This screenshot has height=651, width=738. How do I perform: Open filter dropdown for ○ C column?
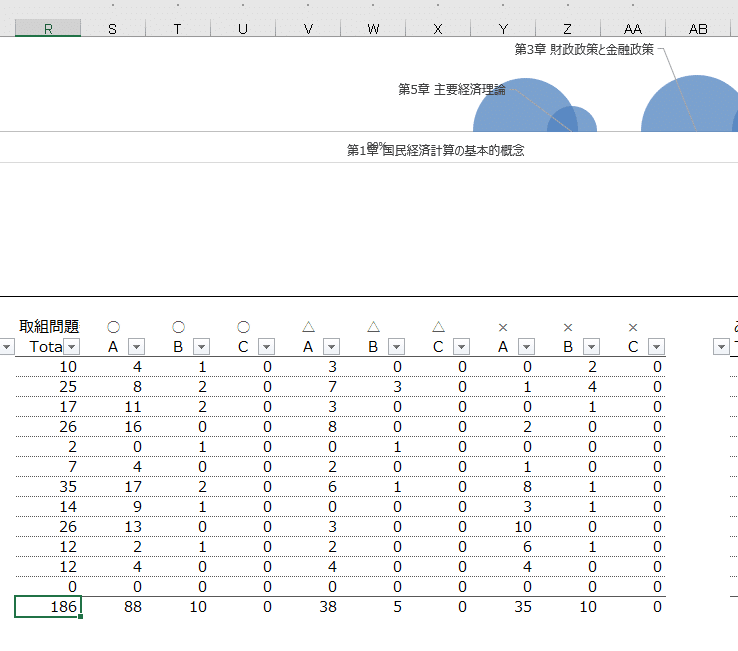[266, 347]
